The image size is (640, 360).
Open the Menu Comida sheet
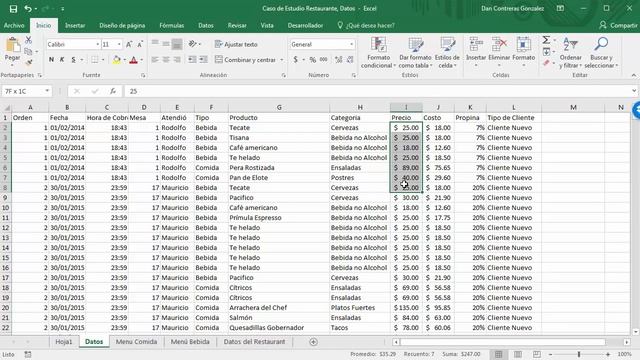tap(136, 342)
